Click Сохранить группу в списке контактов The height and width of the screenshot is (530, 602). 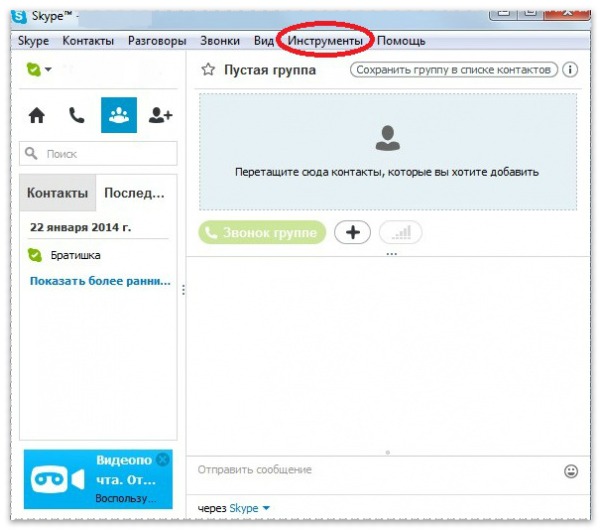click(x=454, y=70)
